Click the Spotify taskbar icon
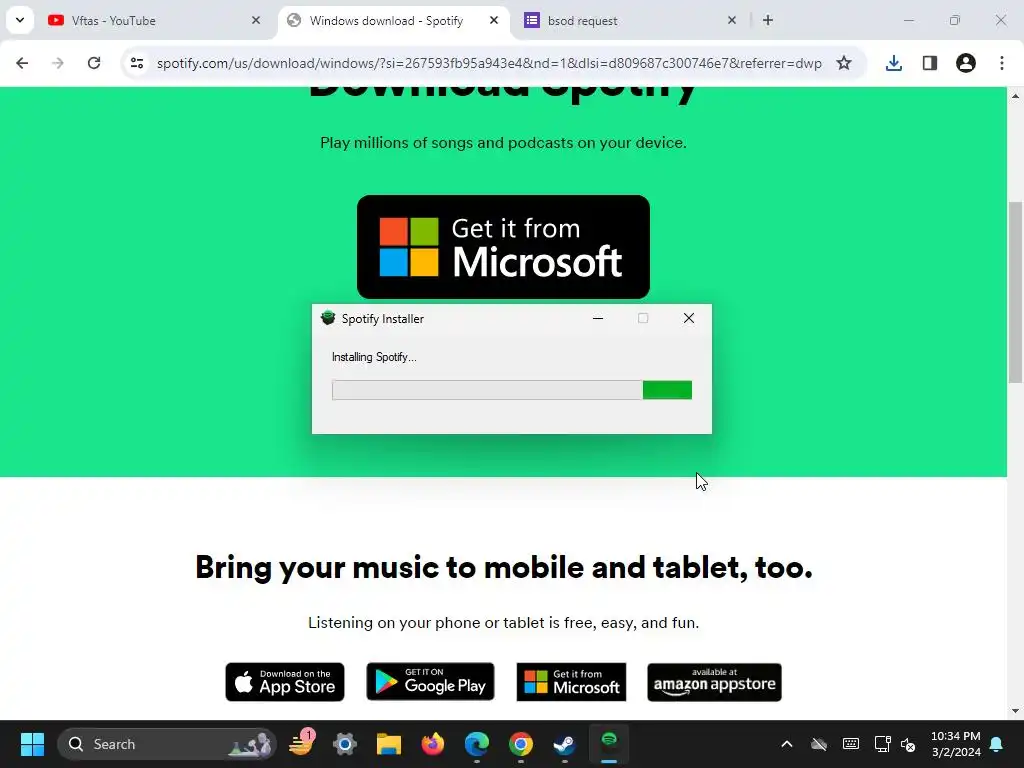 [x=609, y=743]
